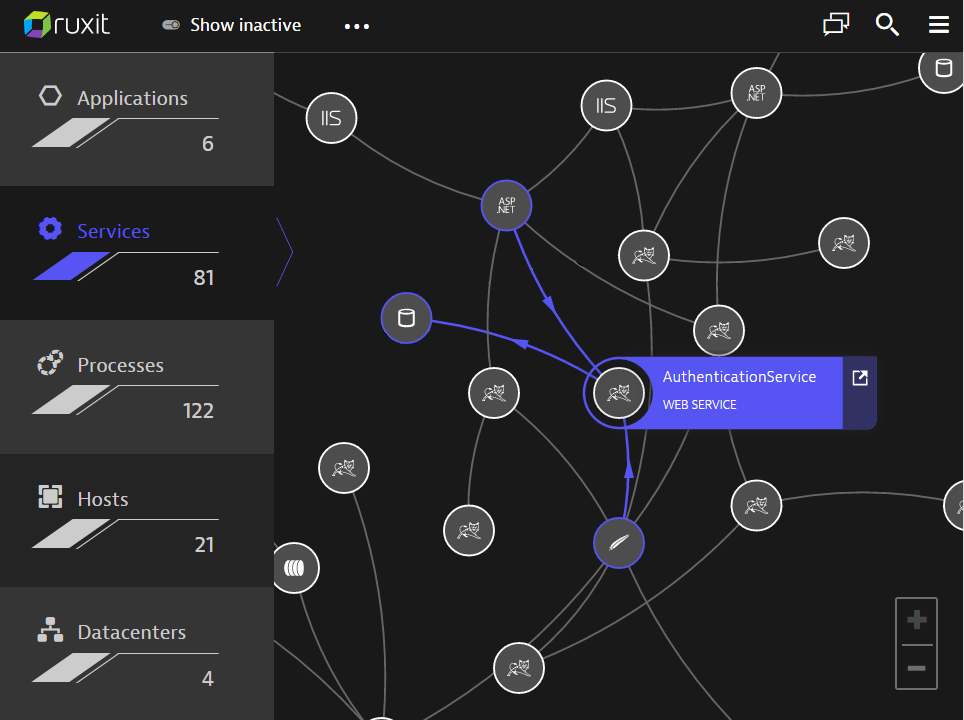The height and width of the screenshot is (720, 964).
Task: Open the chat windows icon in header
Action: [836, 25]
